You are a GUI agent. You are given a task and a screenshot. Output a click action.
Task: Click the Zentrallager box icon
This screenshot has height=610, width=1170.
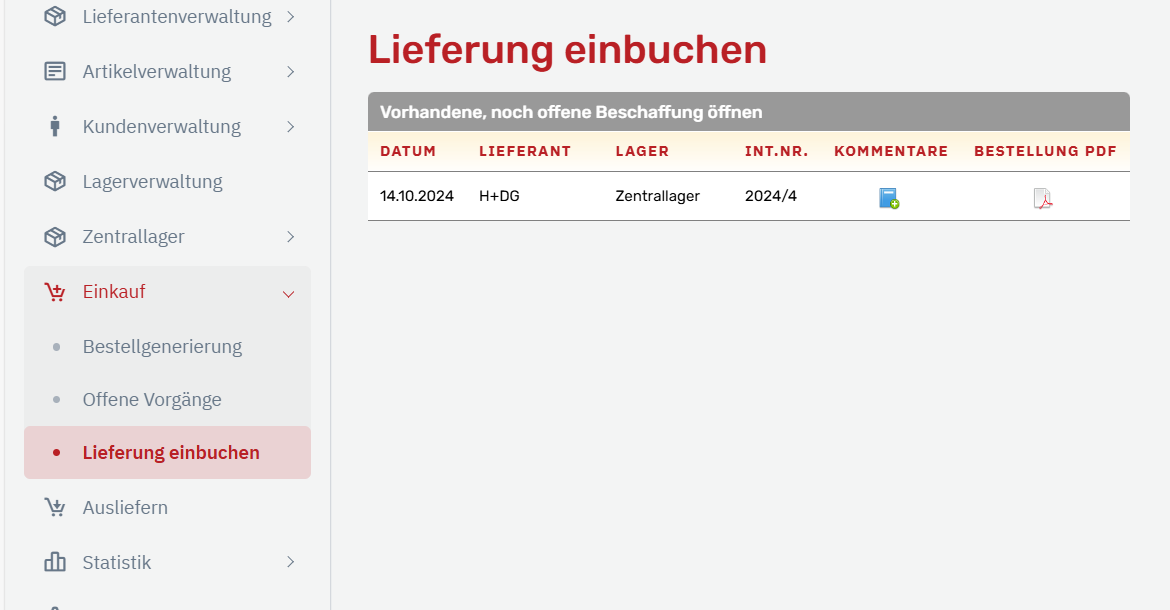[x=54, y=236]
